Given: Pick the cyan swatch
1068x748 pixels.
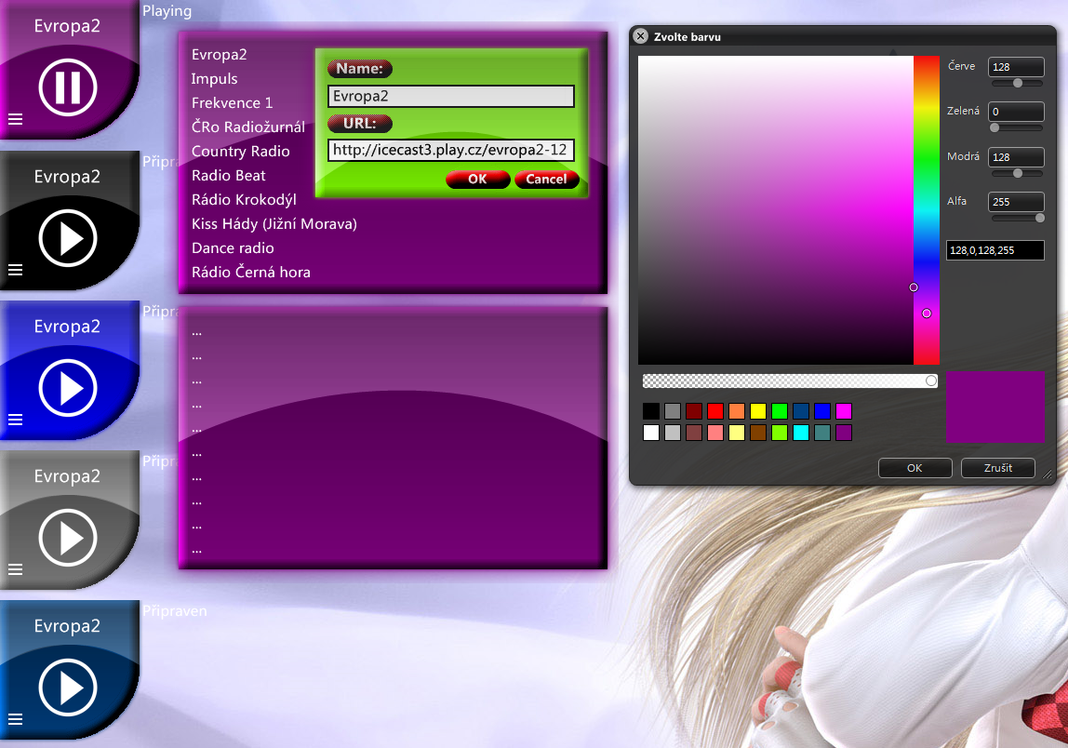Looking at the screenshot, I should [x=801, y=433].
